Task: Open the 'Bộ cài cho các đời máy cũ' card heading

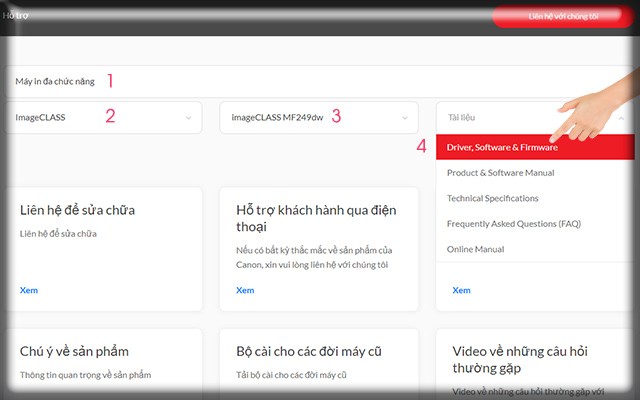Action: pos(309,351)
